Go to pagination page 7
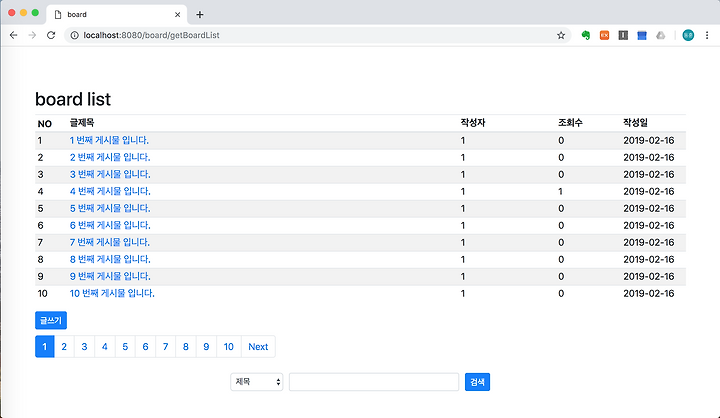720x418 pixels. pos(165,347)
